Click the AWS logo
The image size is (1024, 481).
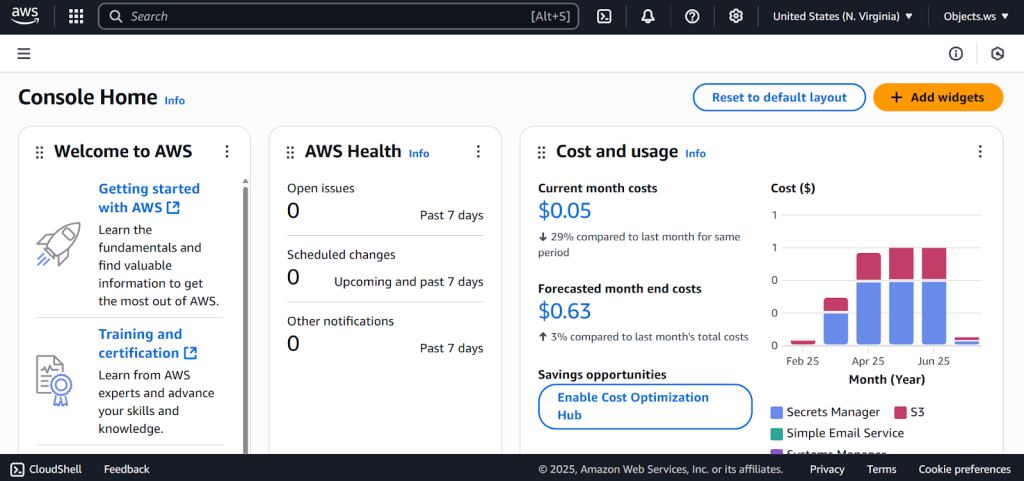[x=26, y=16]
